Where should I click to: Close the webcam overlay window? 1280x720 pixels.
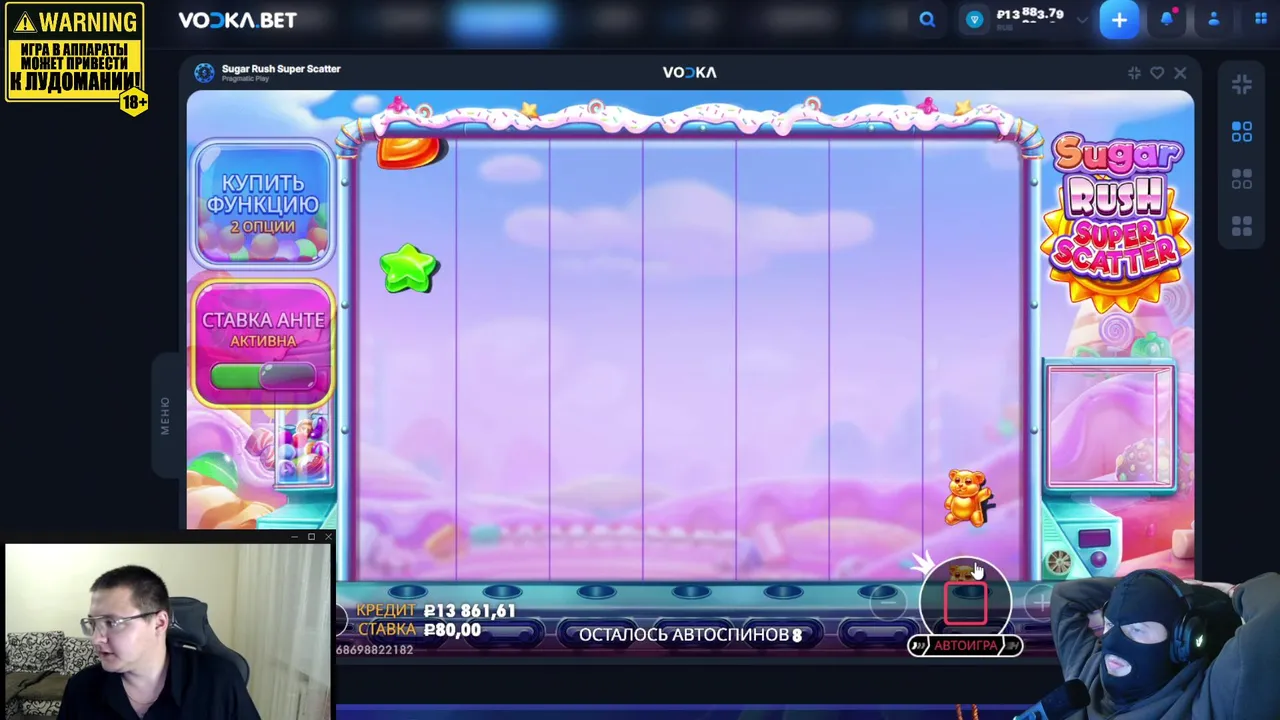[327, 537]
